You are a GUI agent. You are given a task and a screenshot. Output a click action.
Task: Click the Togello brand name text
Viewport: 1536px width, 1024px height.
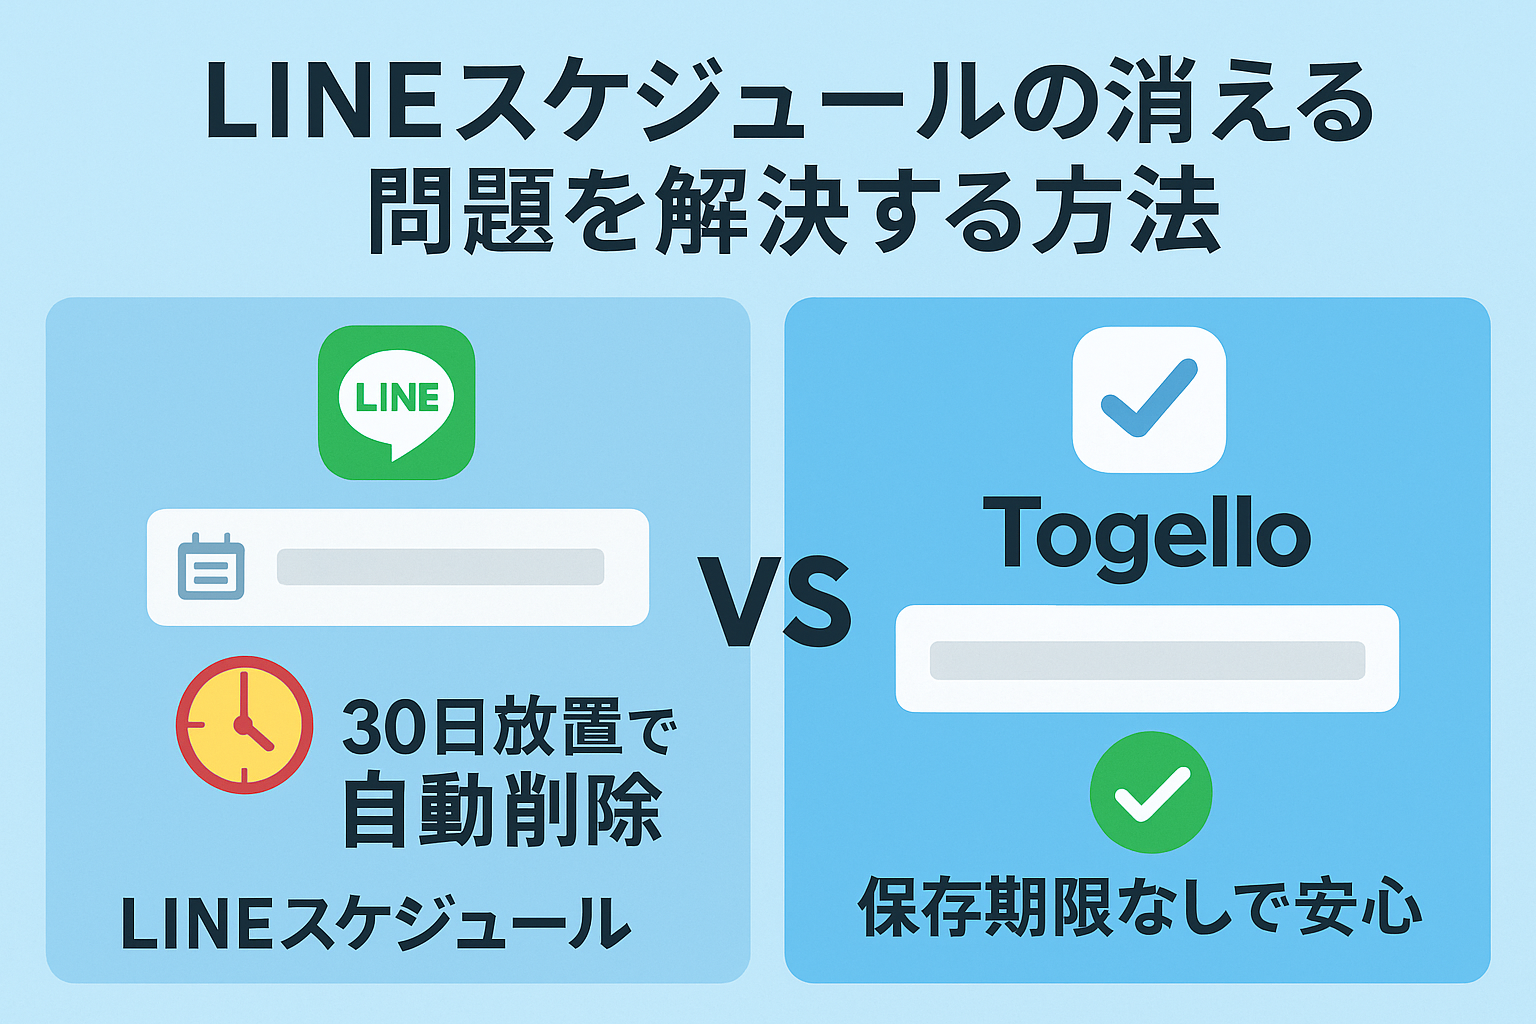point(1148,537)
